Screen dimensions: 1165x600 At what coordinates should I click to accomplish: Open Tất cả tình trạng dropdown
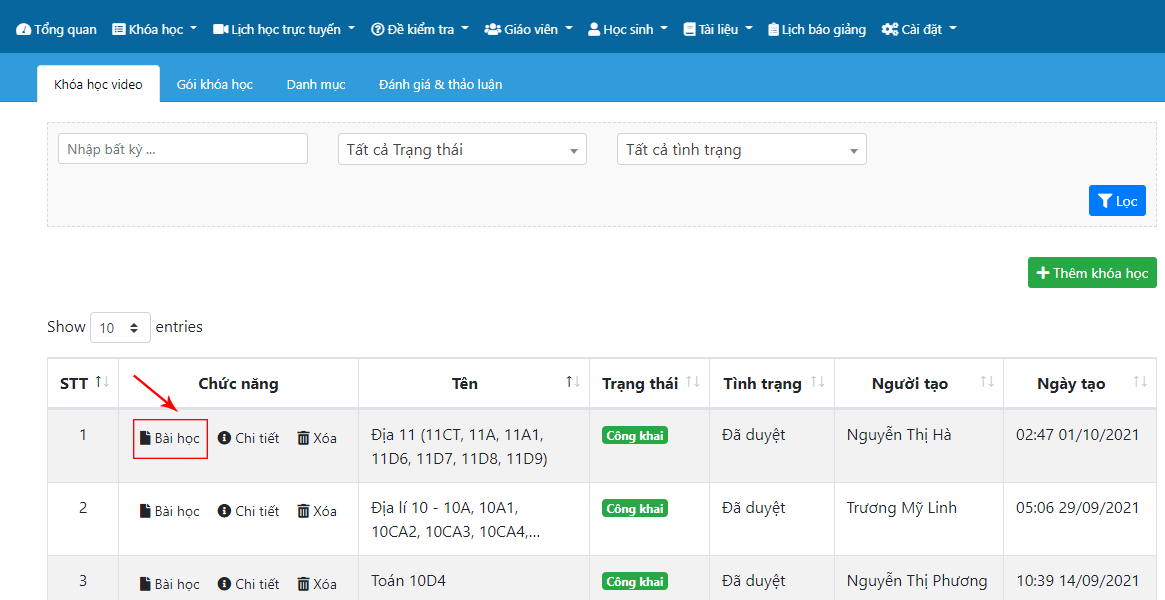(741, 149)
